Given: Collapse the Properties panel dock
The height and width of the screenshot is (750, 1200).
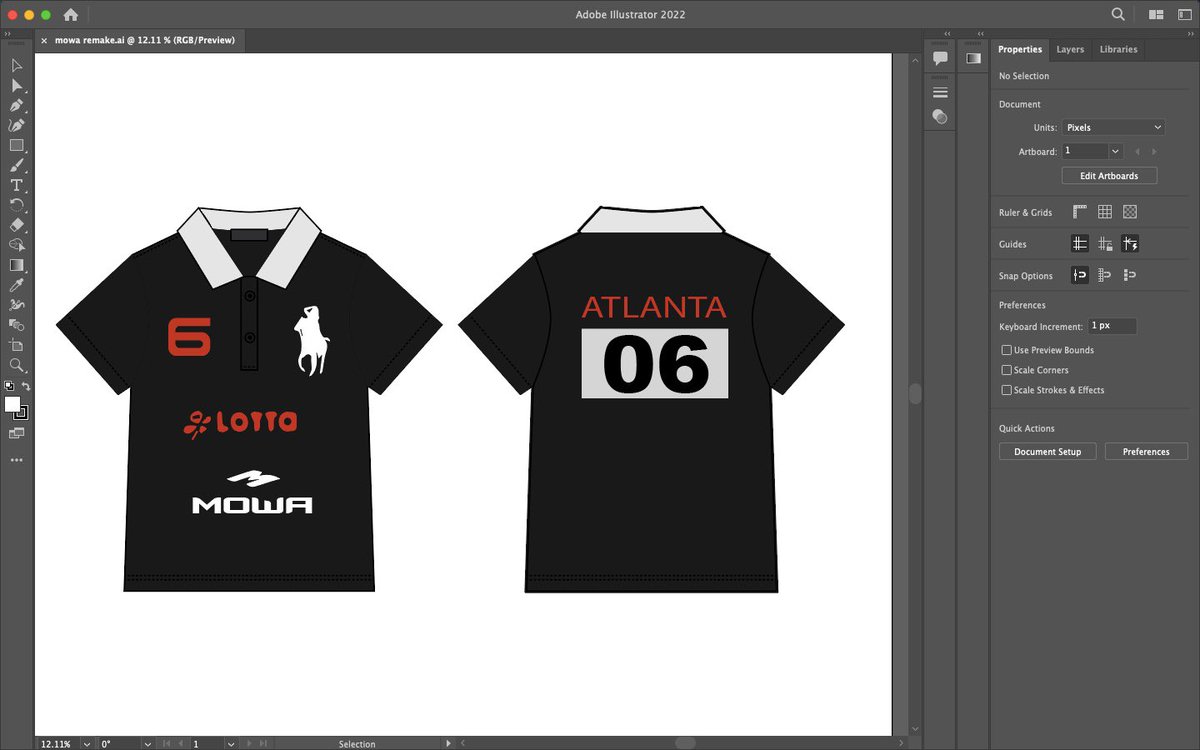Looking at the screenshot, I should (x=1189, y=34).
